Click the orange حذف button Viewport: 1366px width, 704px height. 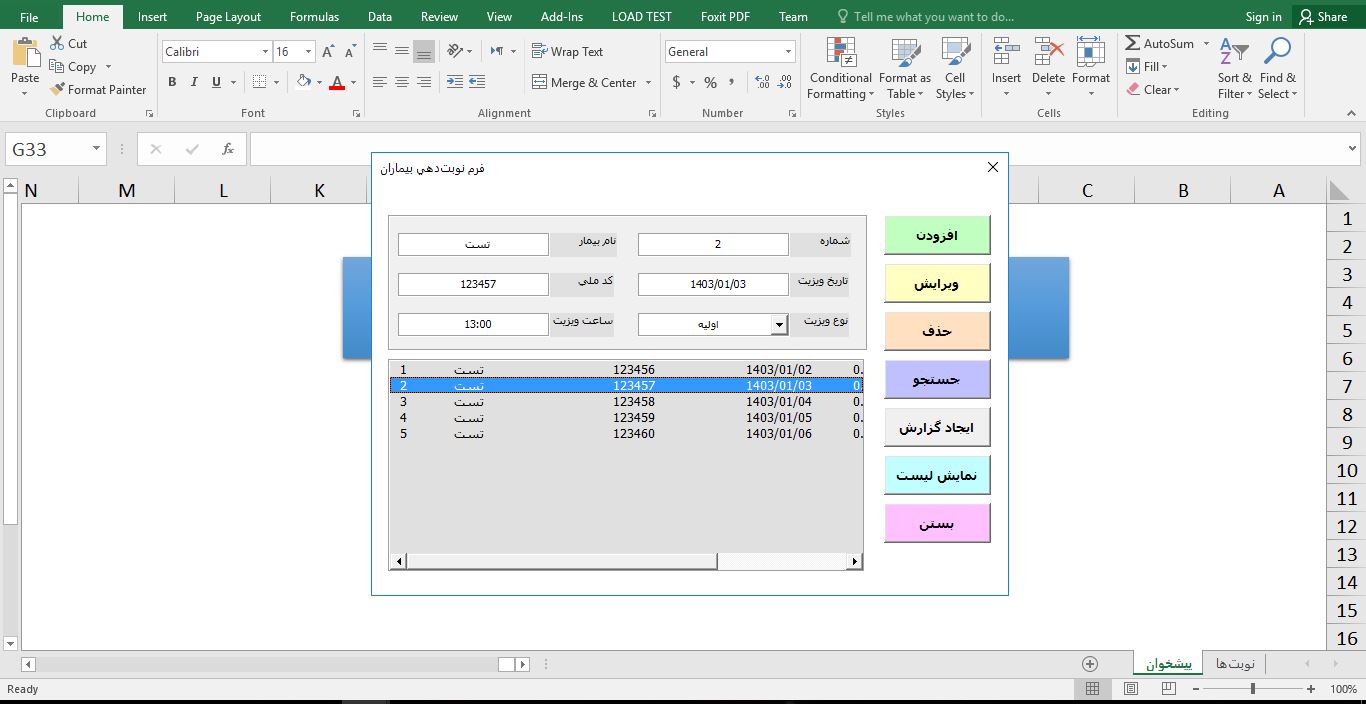point(937,331)
